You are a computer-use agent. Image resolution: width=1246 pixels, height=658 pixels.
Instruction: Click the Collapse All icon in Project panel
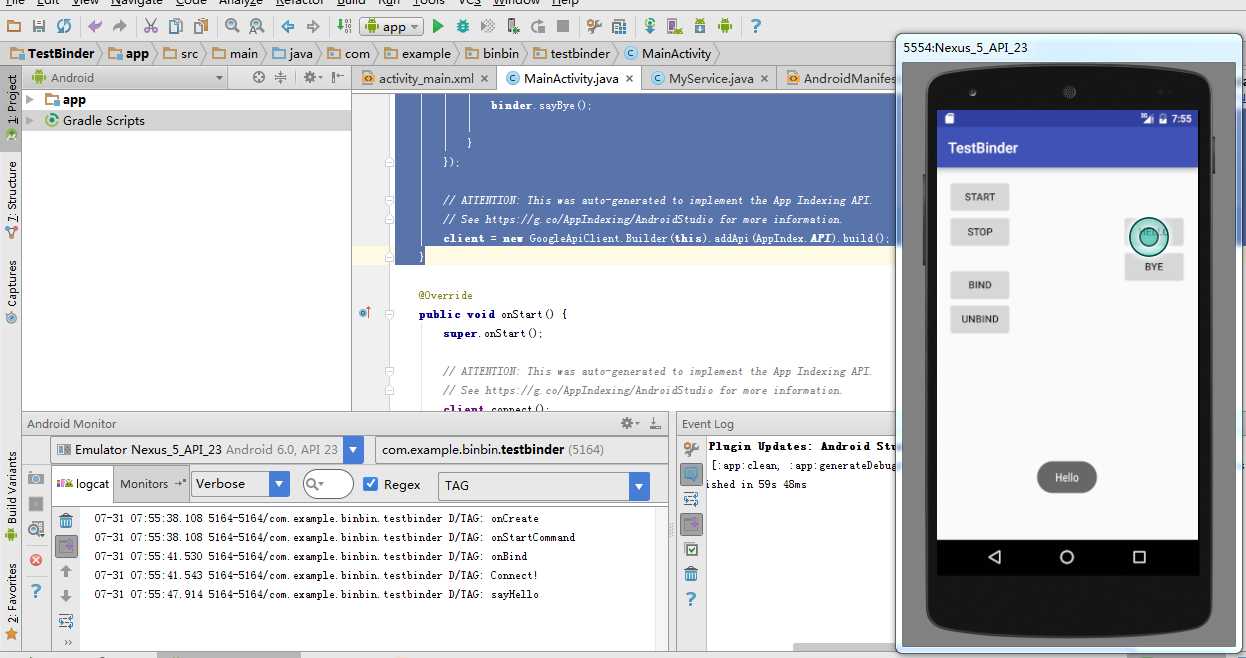tap(281, 77)
